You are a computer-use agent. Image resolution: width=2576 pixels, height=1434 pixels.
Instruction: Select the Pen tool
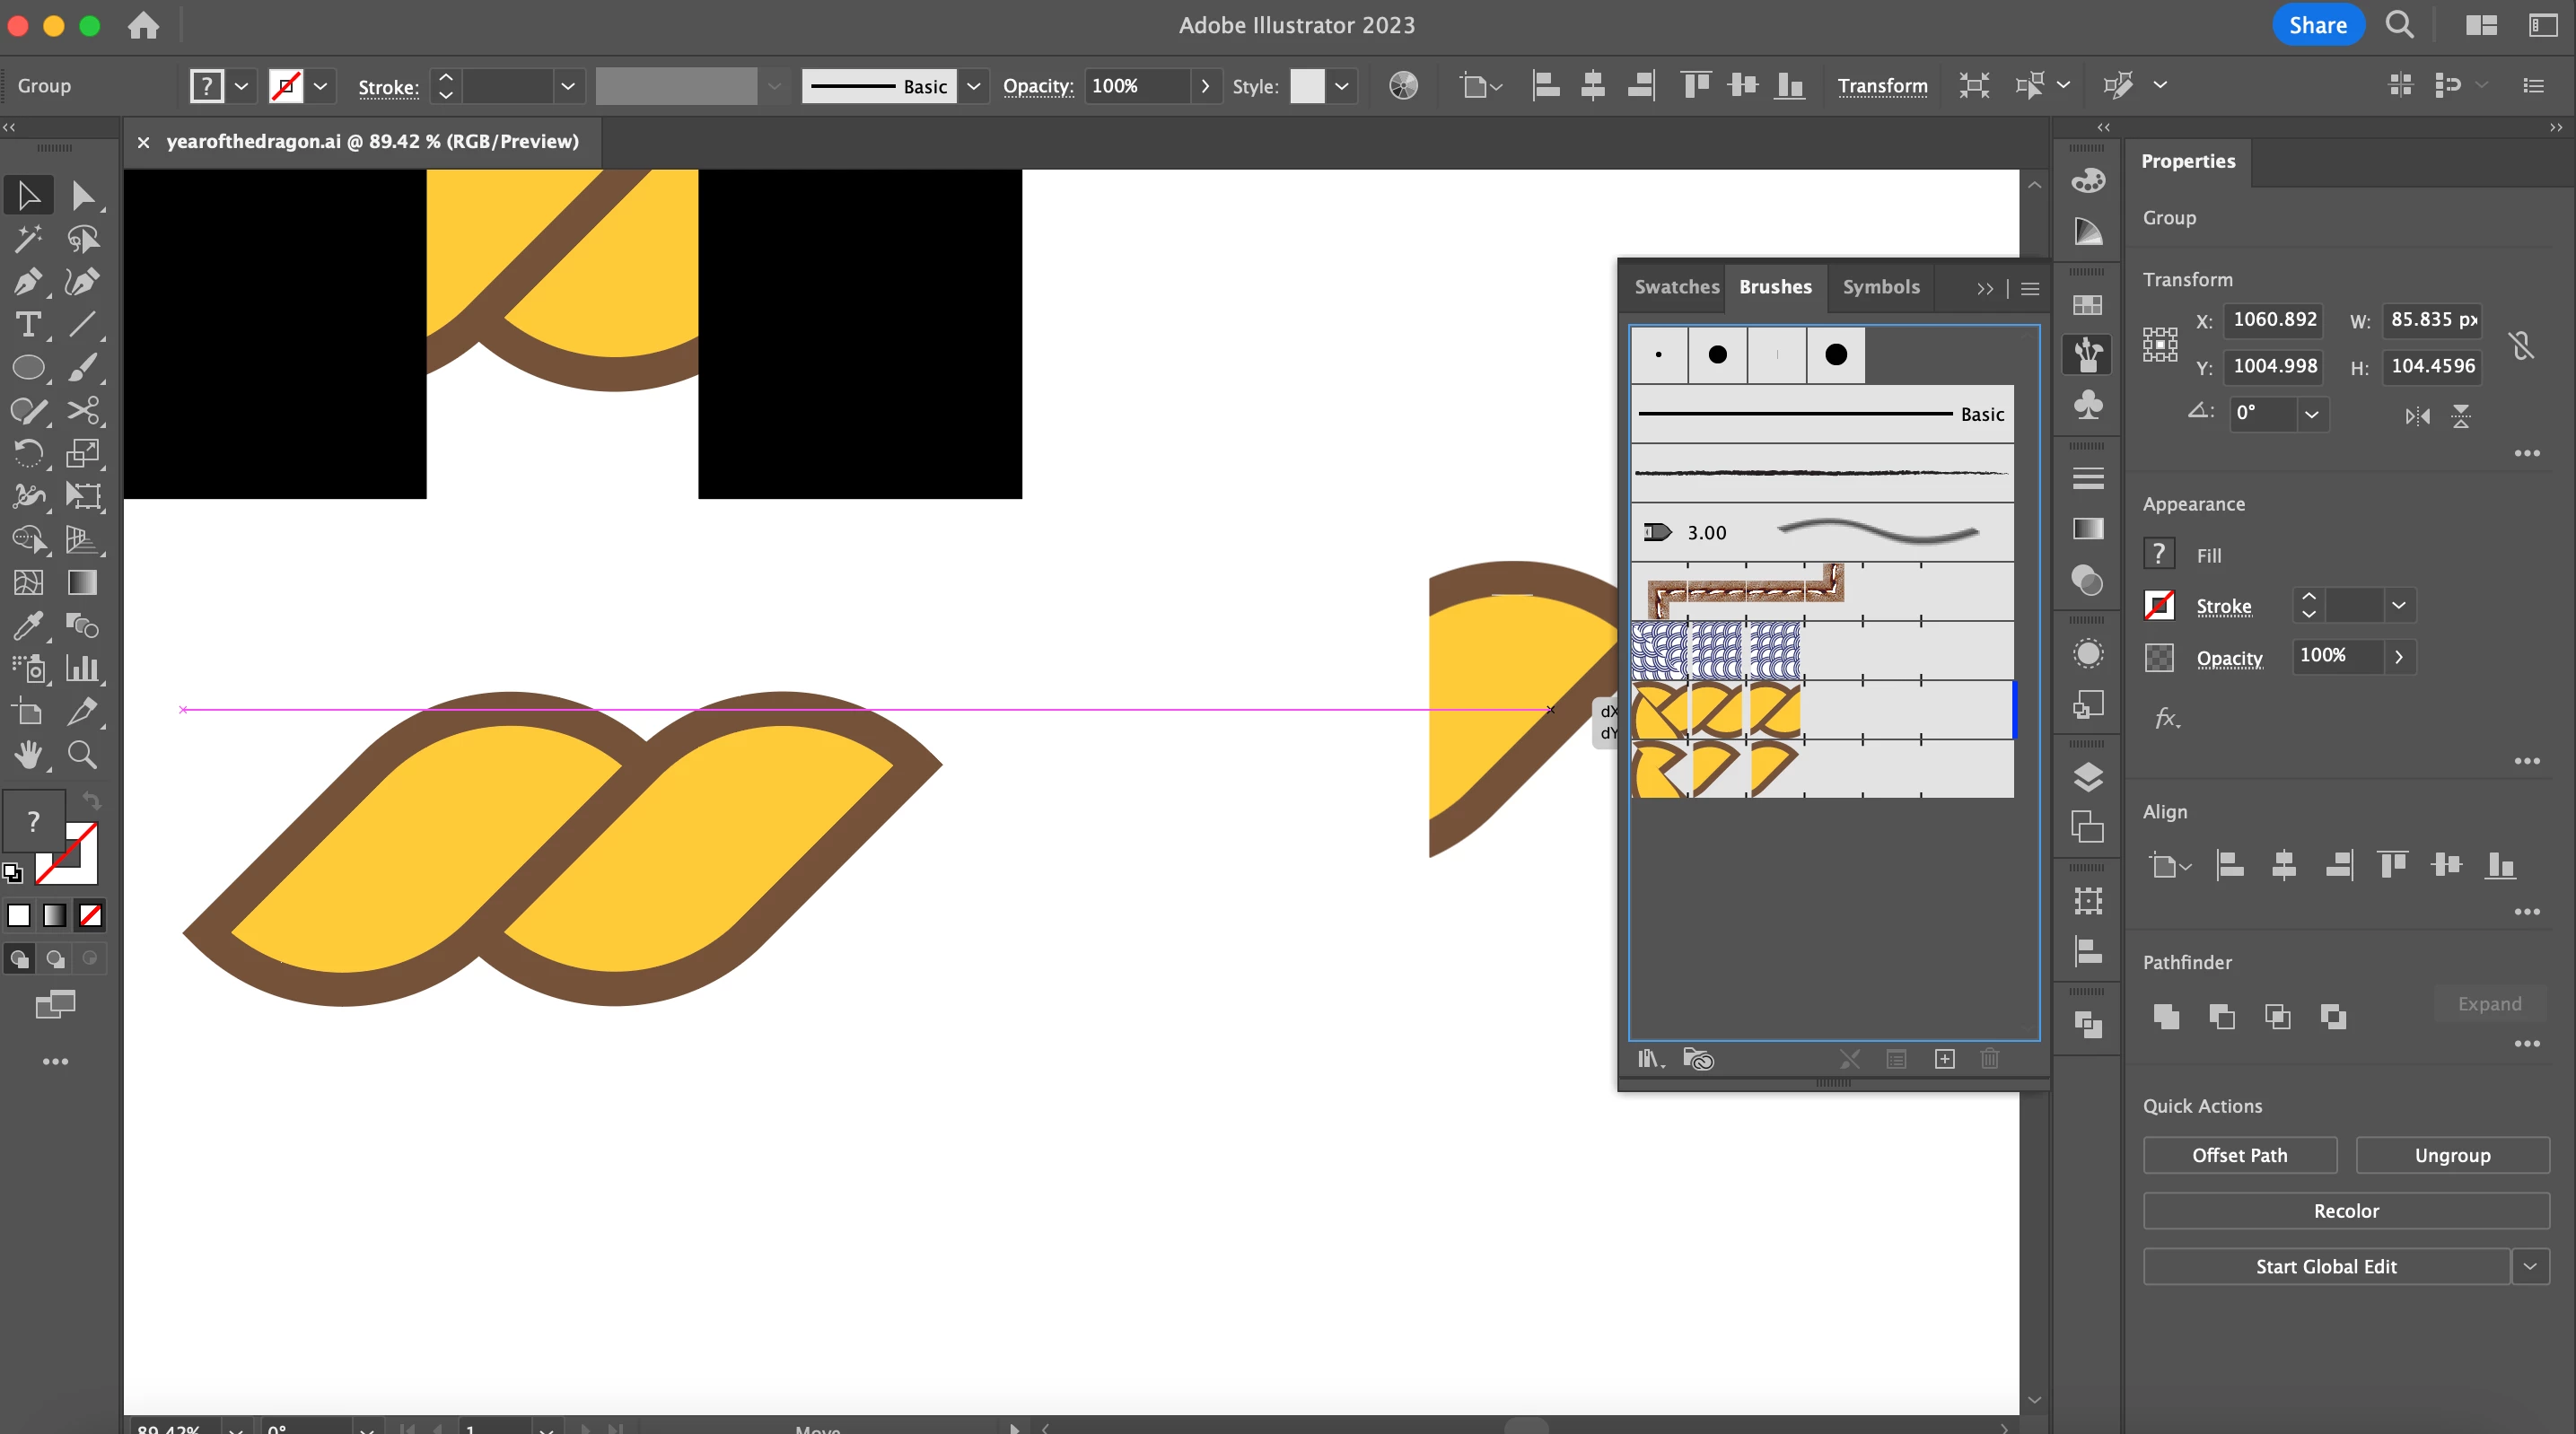(x=27, y=282)
